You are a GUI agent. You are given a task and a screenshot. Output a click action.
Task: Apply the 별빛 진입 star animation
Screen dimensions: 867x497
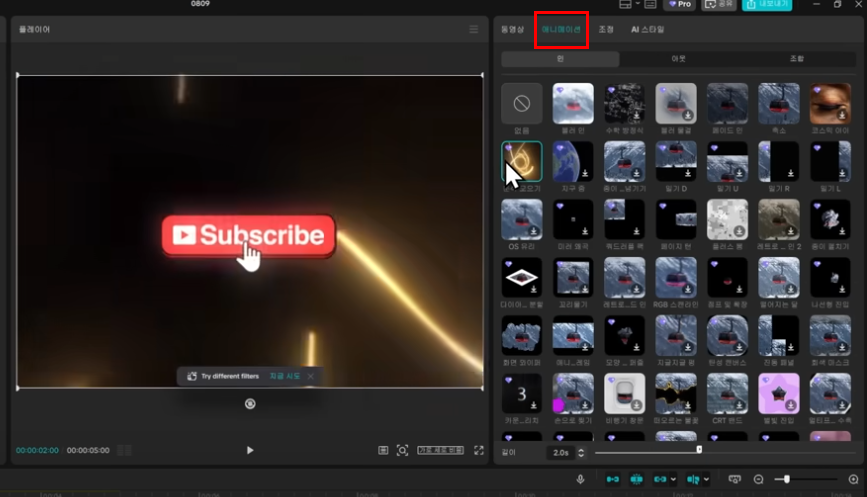pyautogui.click(x=779, y=394)
